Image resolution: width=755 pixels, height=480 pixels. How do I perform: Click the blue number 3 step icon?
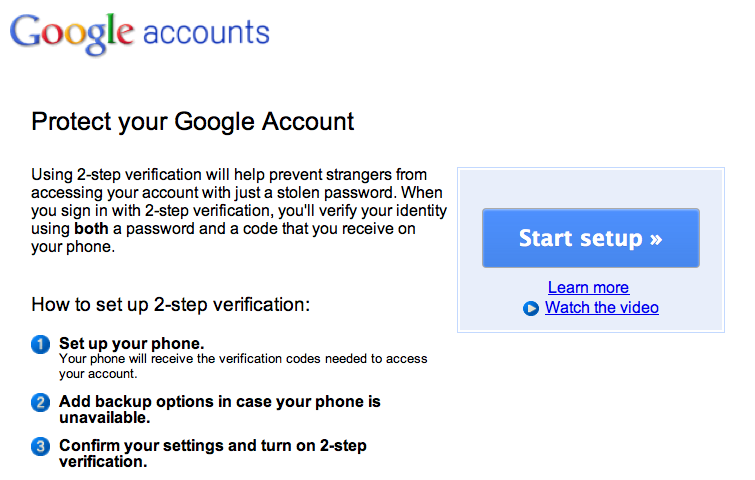click(41, 446)
